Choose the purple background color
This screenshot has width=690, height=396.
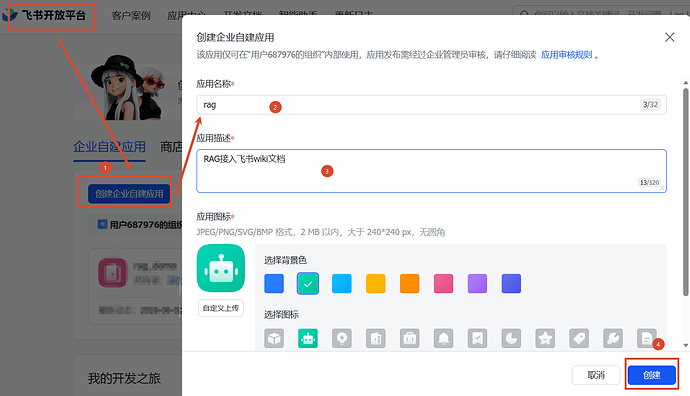coord(477,283)
